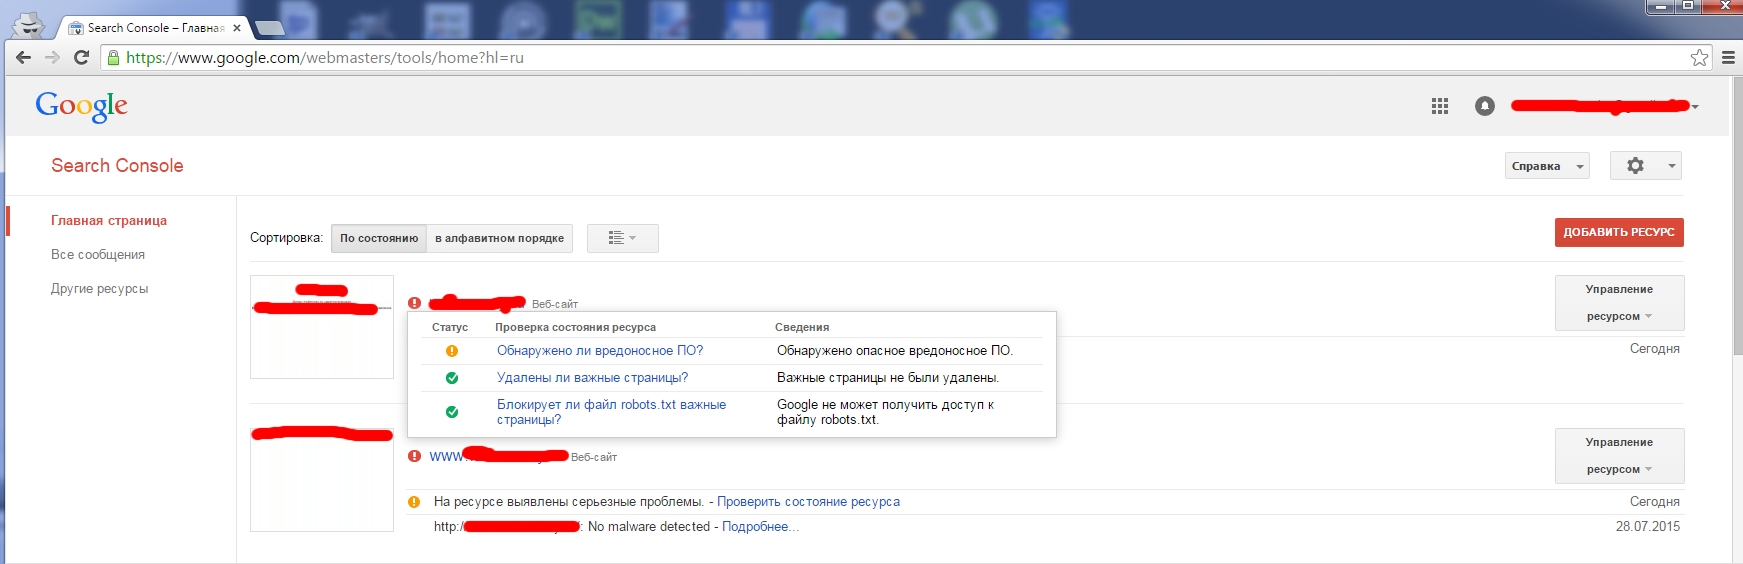Click the browser forward arrow

pos(52,58)
